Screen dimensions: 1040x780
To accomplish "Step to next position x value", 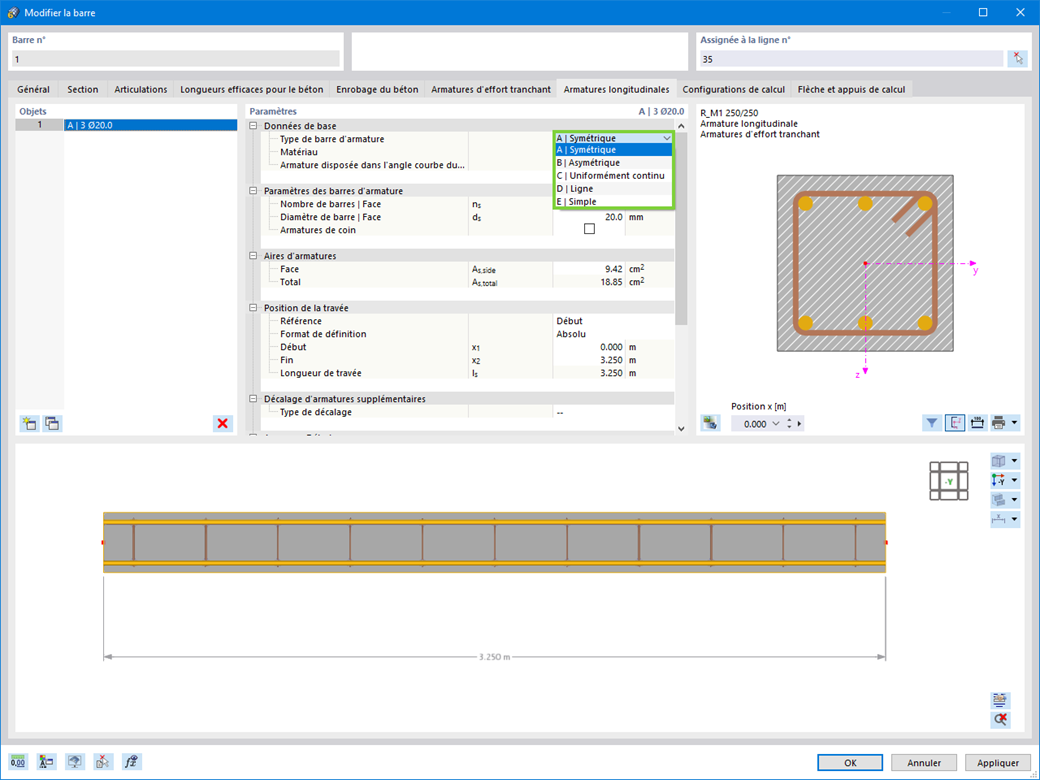I will pyautogui.click(x=800, y=424).
